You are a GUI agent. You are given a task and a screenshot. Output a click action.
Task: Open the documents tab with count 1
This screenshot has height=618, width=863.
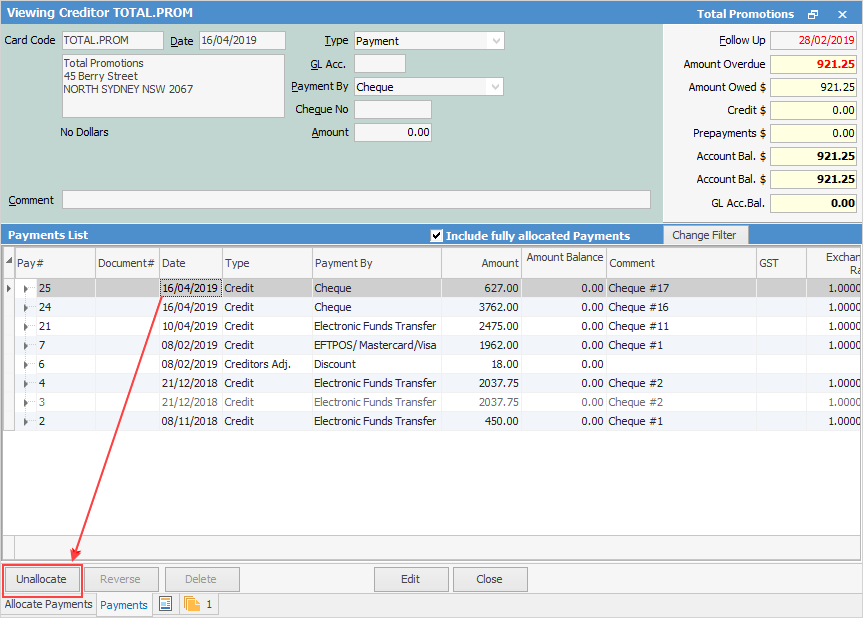tap(198, 604)
